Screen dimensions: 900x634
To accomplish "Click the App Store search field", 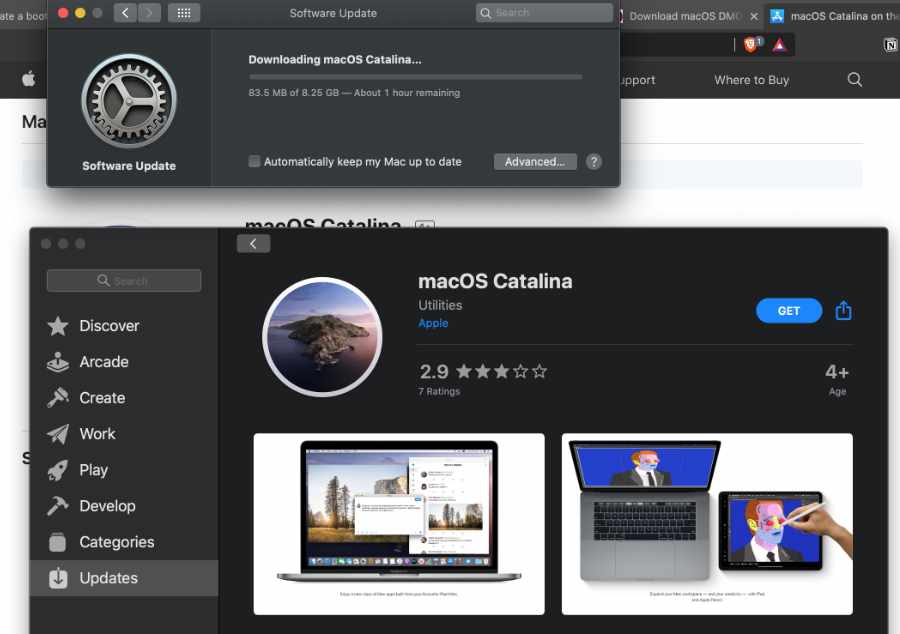I will [124, 281].
